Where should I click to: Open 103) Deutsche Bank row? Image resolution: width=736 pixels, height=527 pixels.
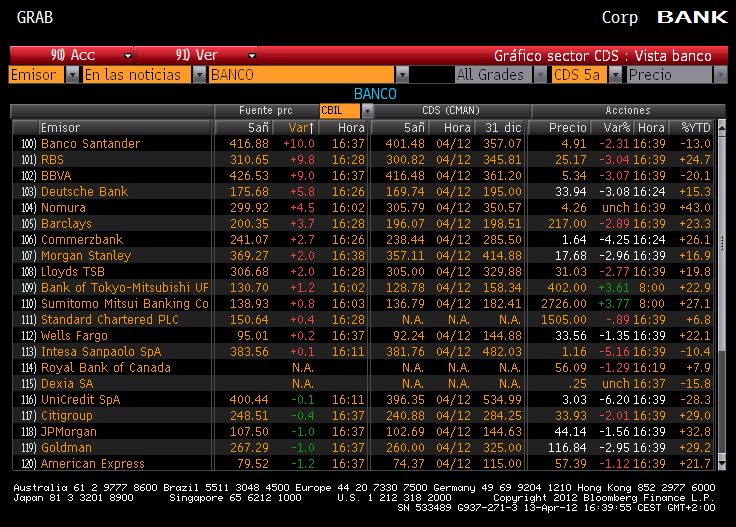pos(362,191)
